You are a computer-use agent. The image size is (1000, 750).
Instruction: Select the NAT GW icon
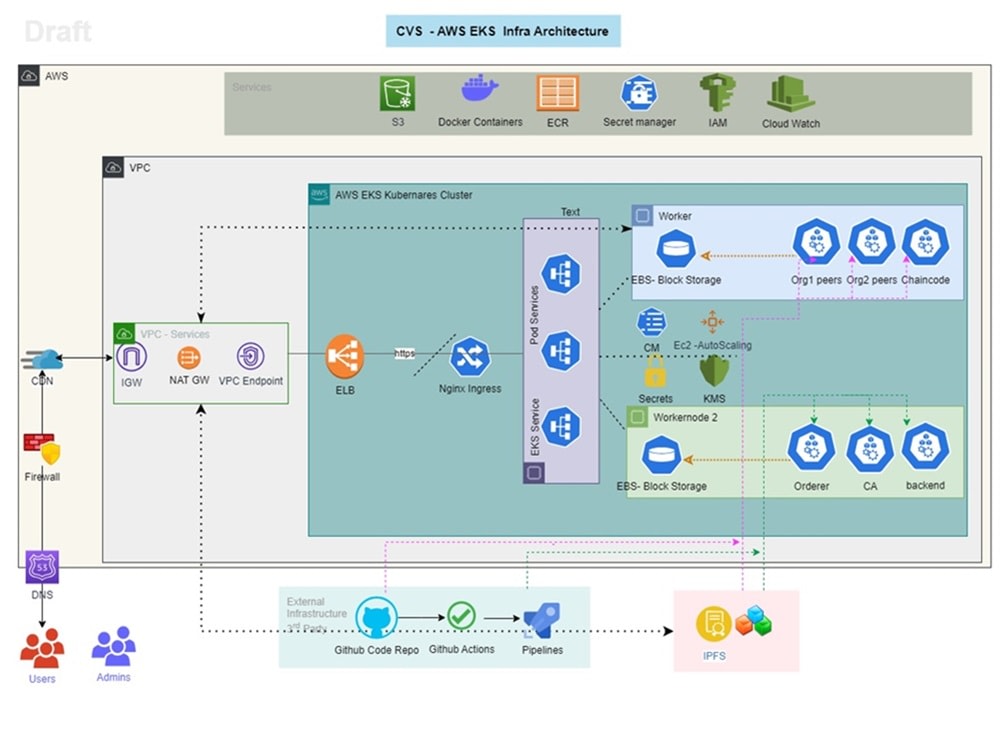188,358
